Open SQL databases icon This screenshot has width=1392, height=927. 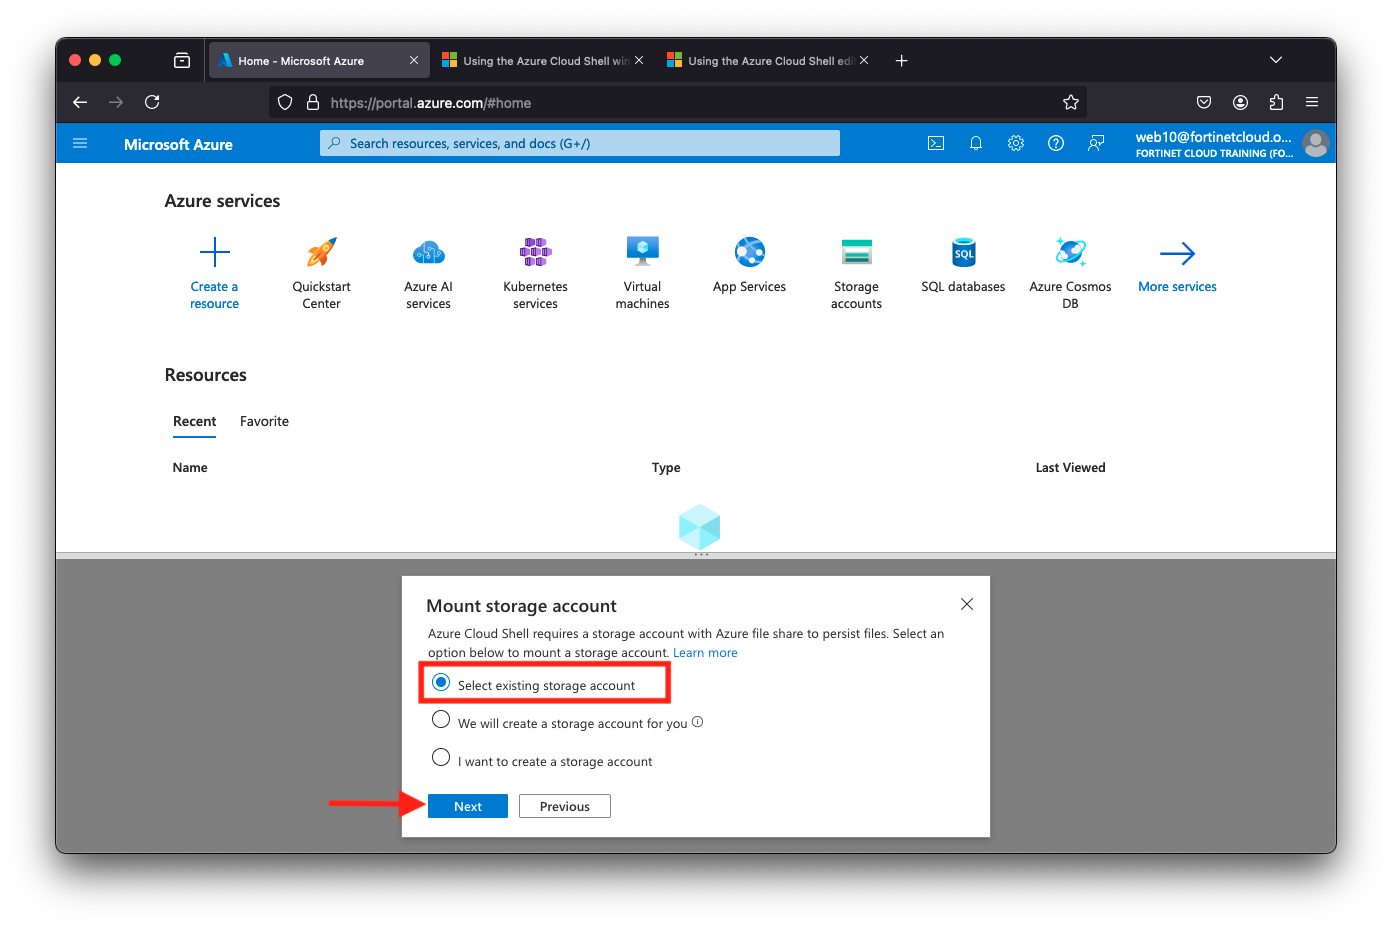(x=964, y=252)
